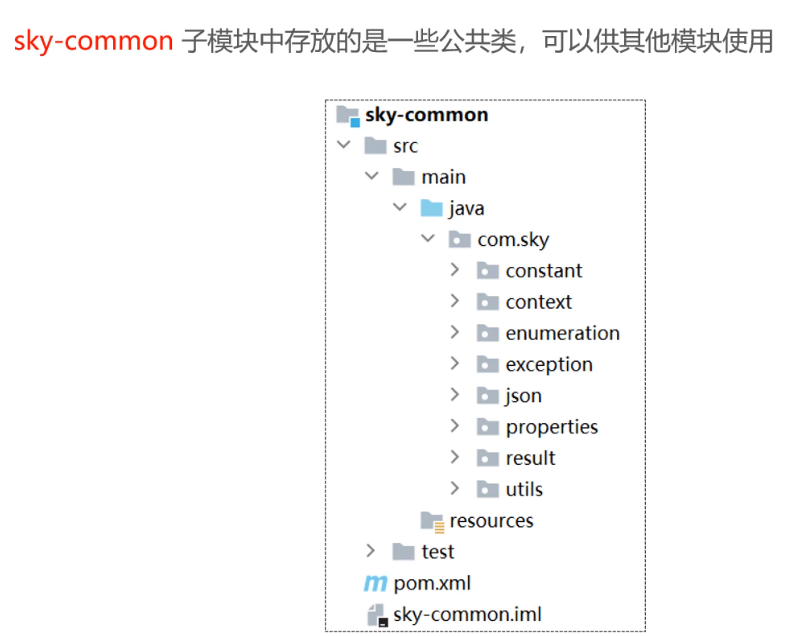The width and height of the screenshot is (793, 636).
Task: Collapse the com.sky package chevron
Action: 428,239
